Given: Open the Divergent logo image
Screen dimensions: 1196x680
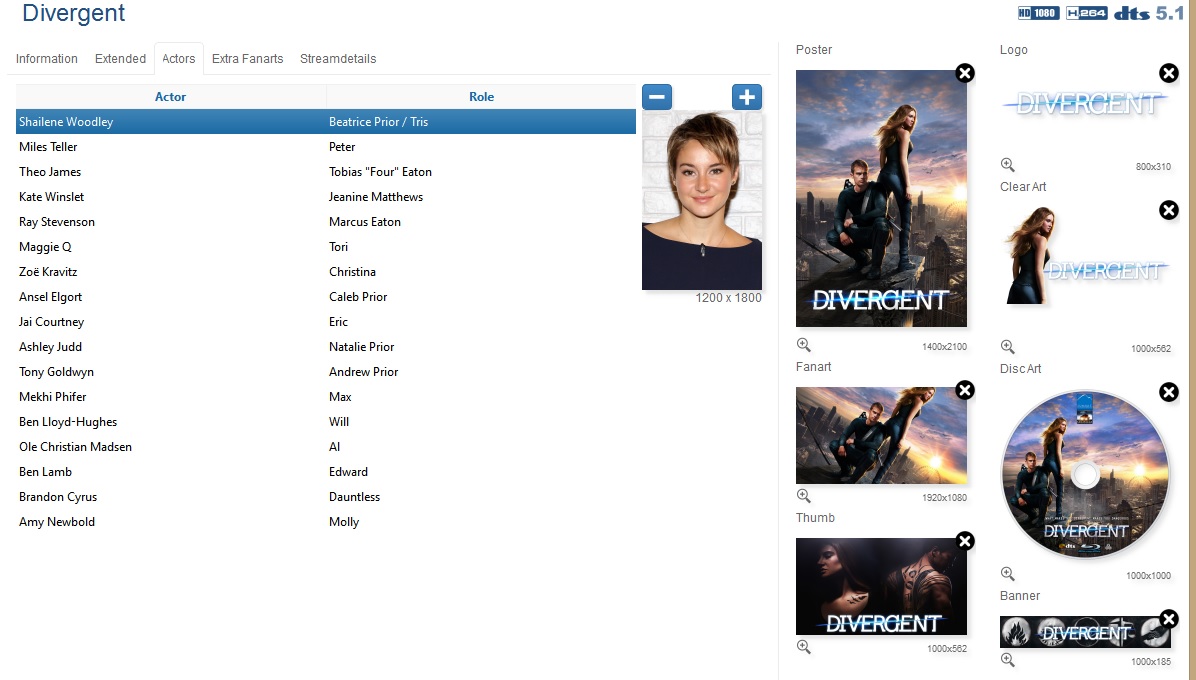Looking at the screenshot, I should (x=1085, y=103).
